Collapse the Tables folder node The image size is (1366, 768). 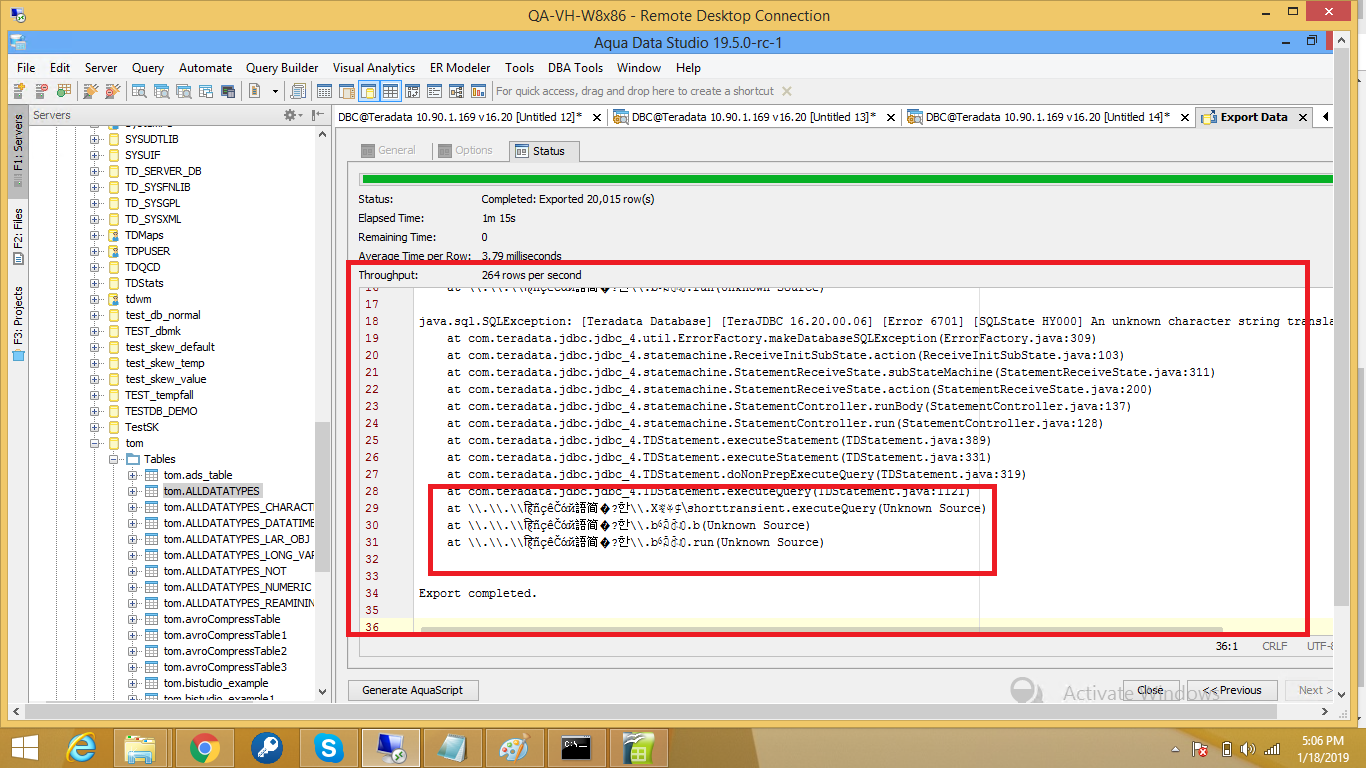pos(114,459)
